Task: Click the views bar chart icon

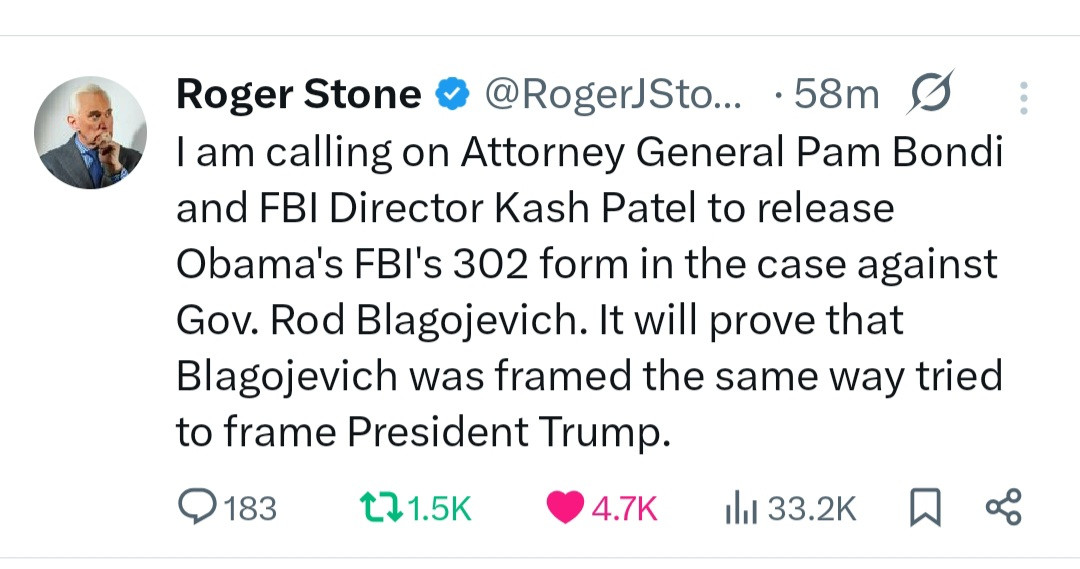Action: [x=737, y=508]
